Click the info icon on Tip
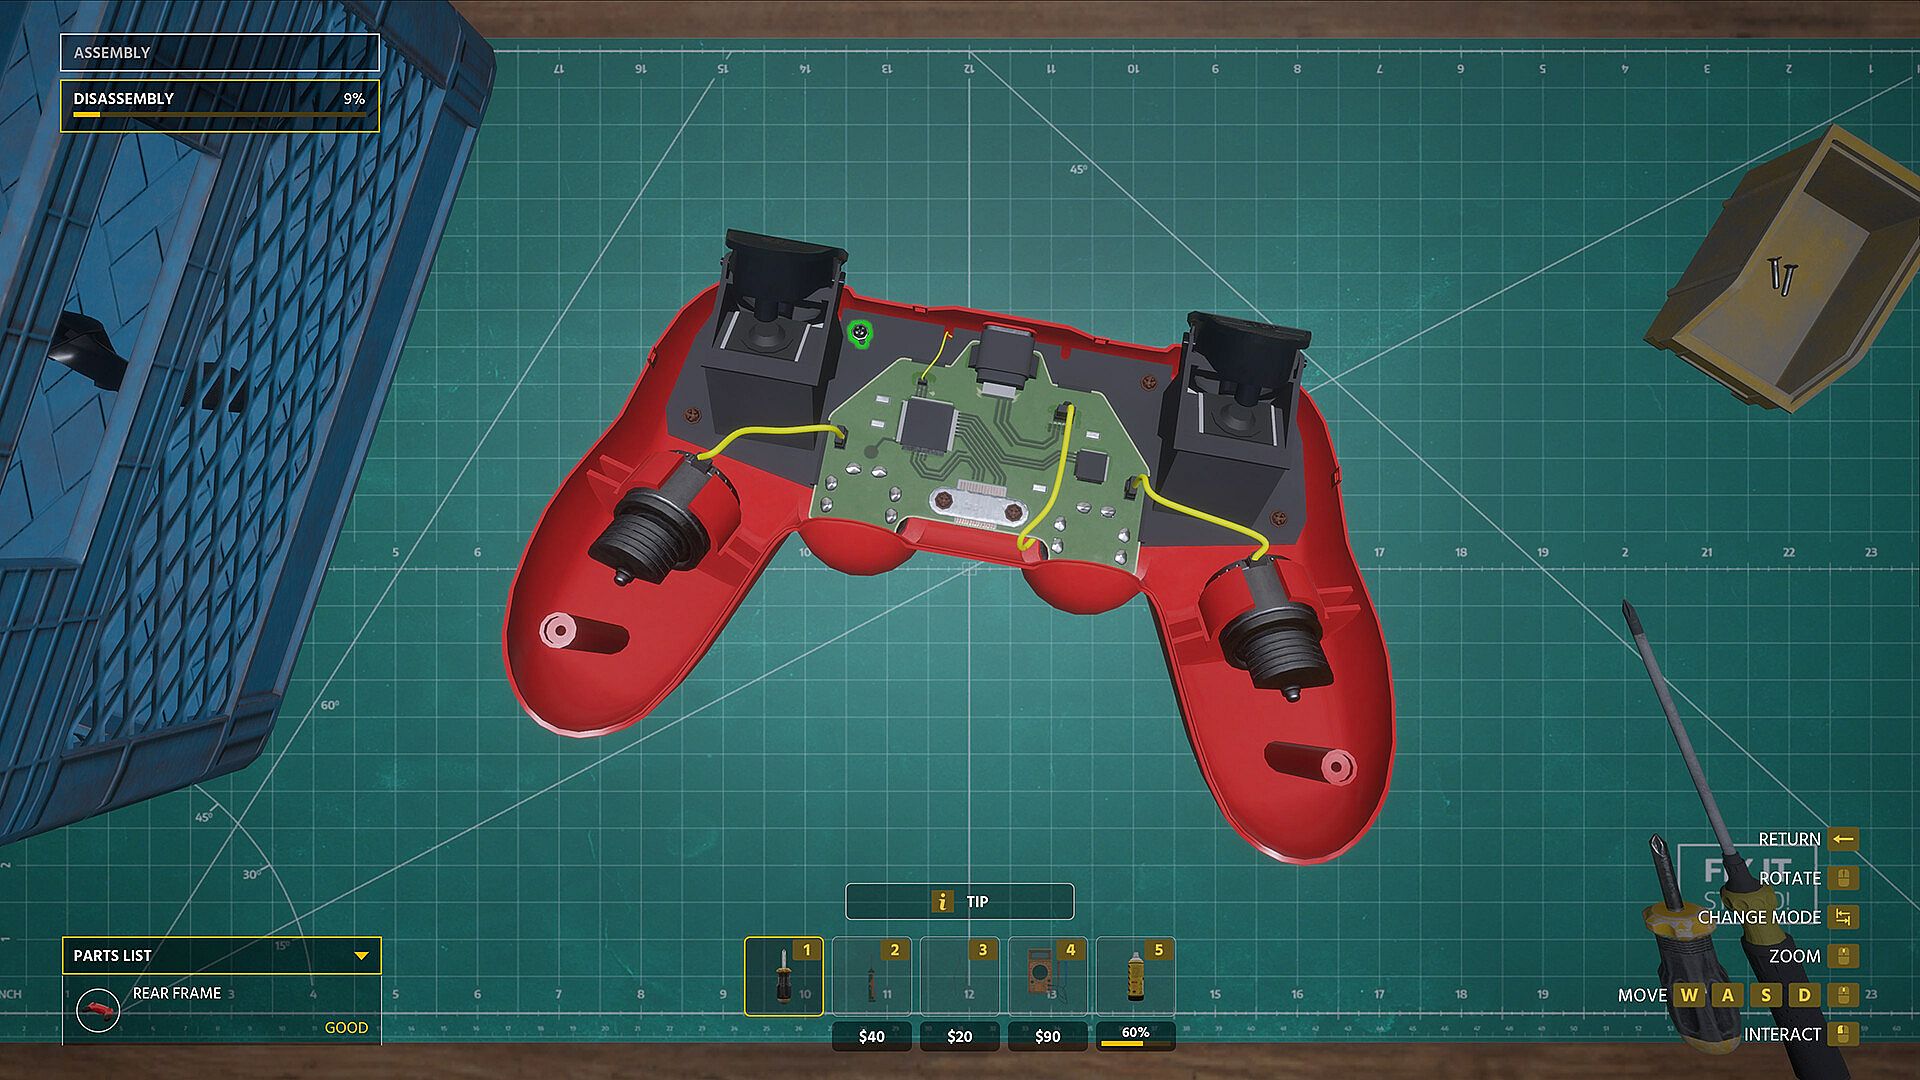This screenshot has height=1080, width=1920. pyautogui.click(x=942, y=901)
